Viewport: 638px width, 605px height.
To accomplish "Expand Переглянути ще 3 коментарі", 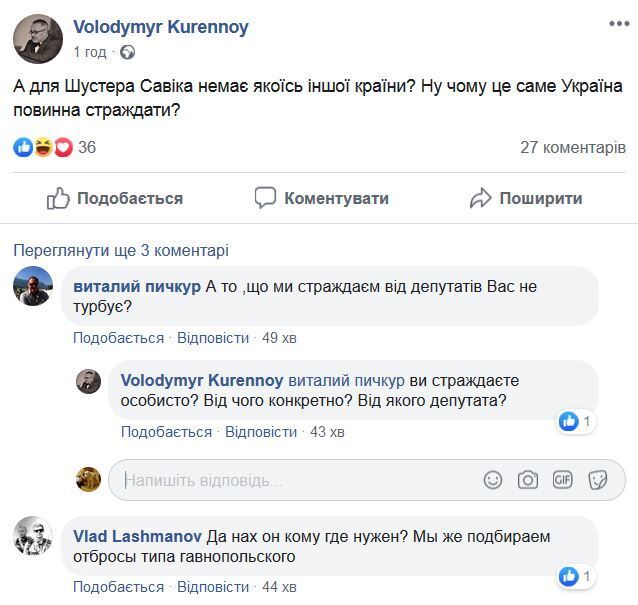I will point(120,250).
